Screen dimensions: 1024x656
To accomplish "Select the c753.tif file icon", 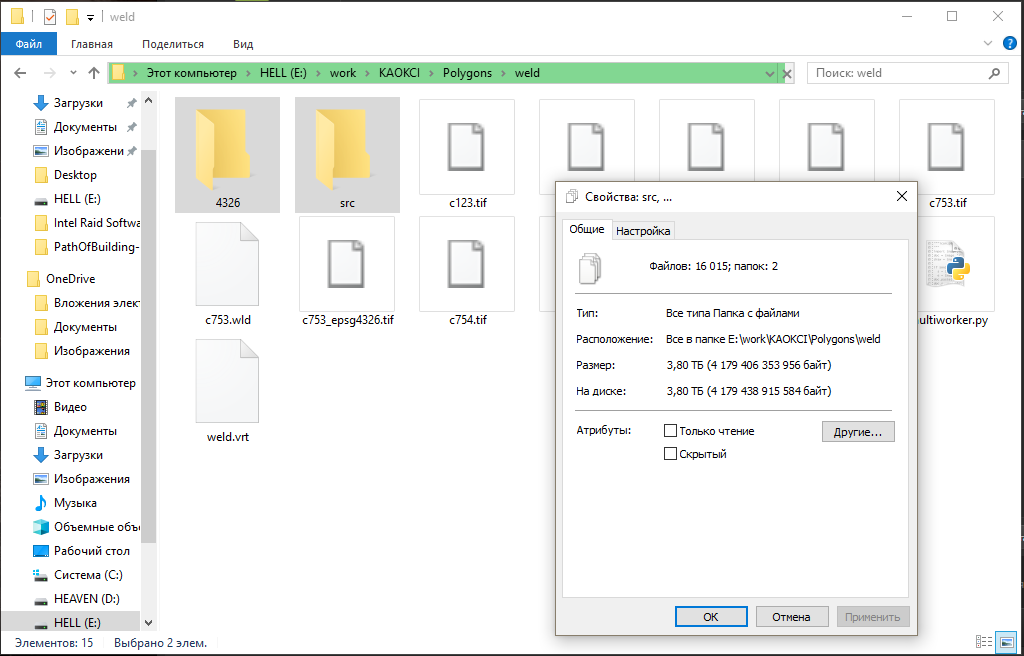I will [x=947, y=147].
